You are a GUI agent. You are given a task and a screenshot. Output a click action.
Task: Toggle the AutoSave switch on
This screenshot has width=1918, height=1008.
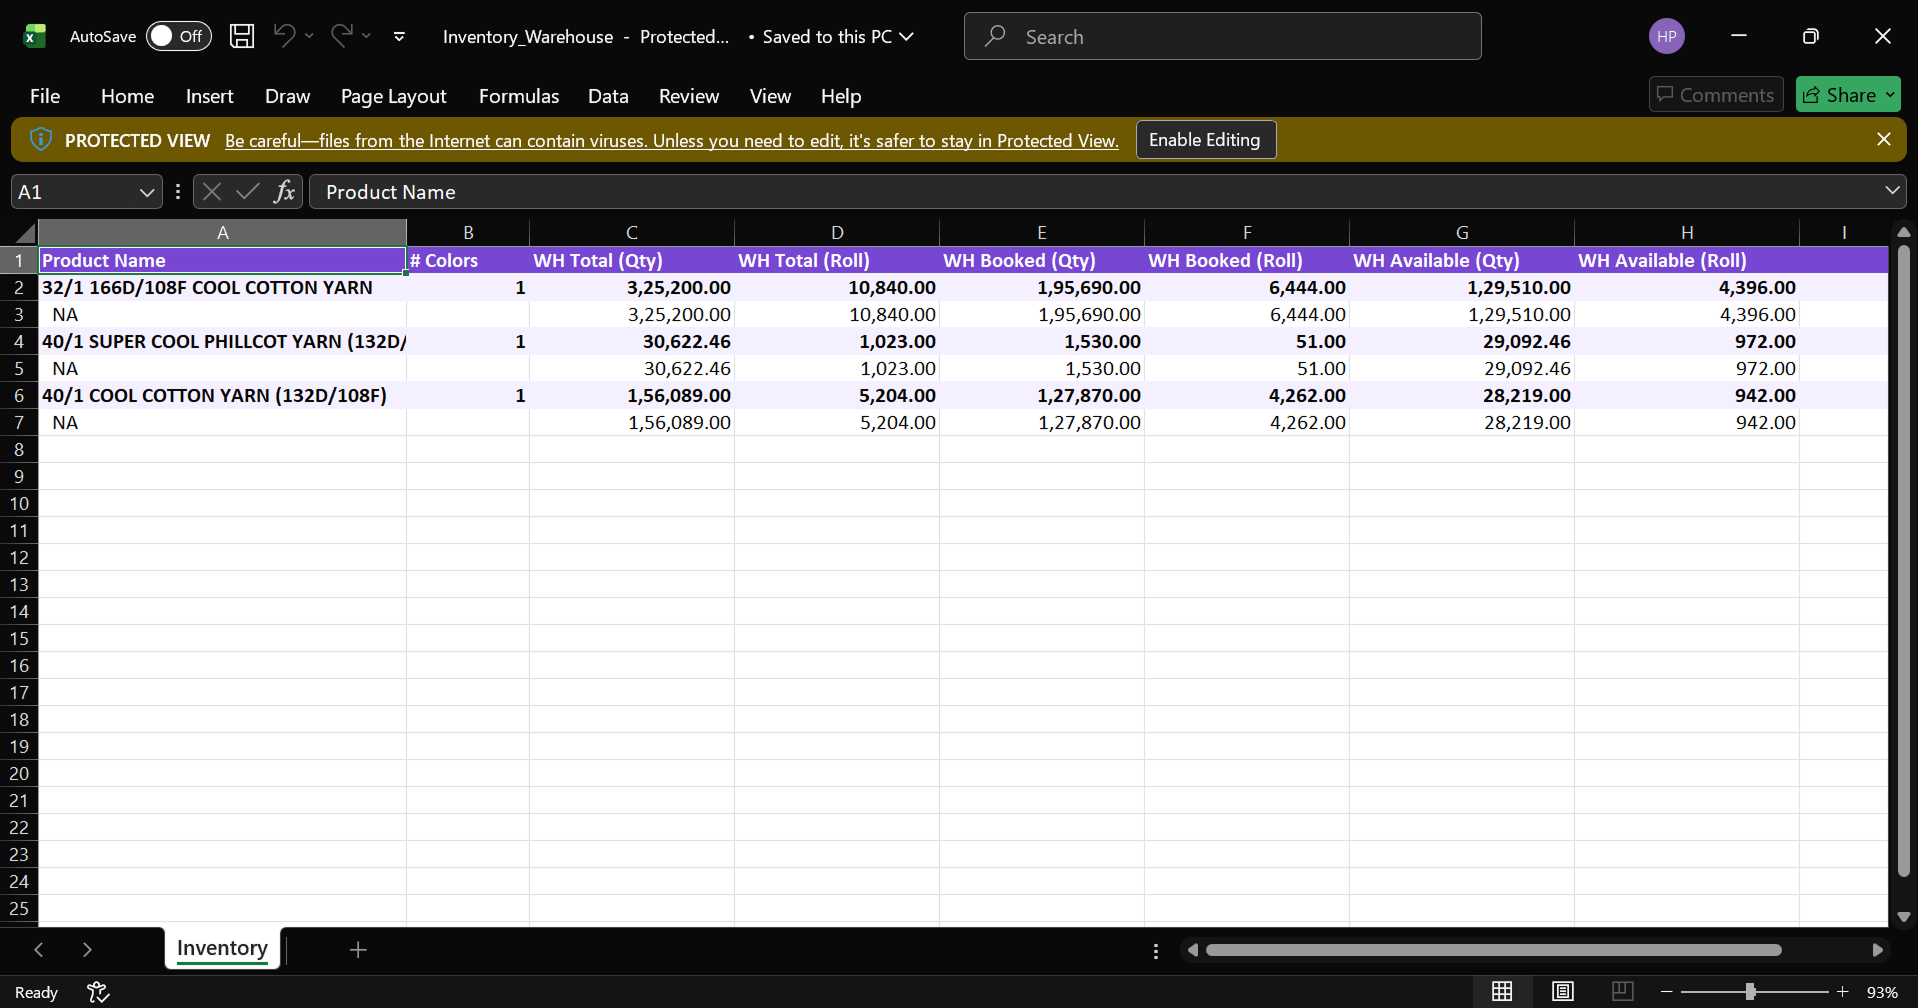pyautogui.click(x=178, y=36)
